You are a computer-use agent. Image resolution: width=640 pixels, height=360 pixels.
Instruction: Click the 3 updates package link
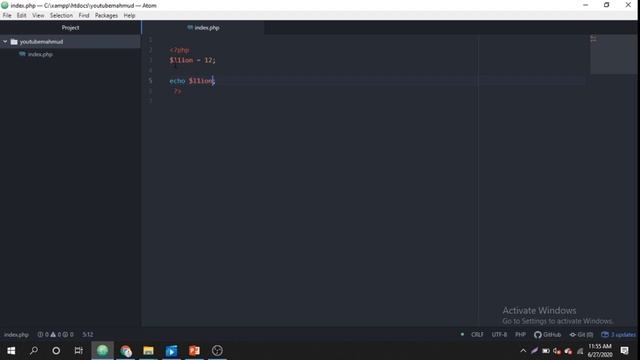(618, 335)
